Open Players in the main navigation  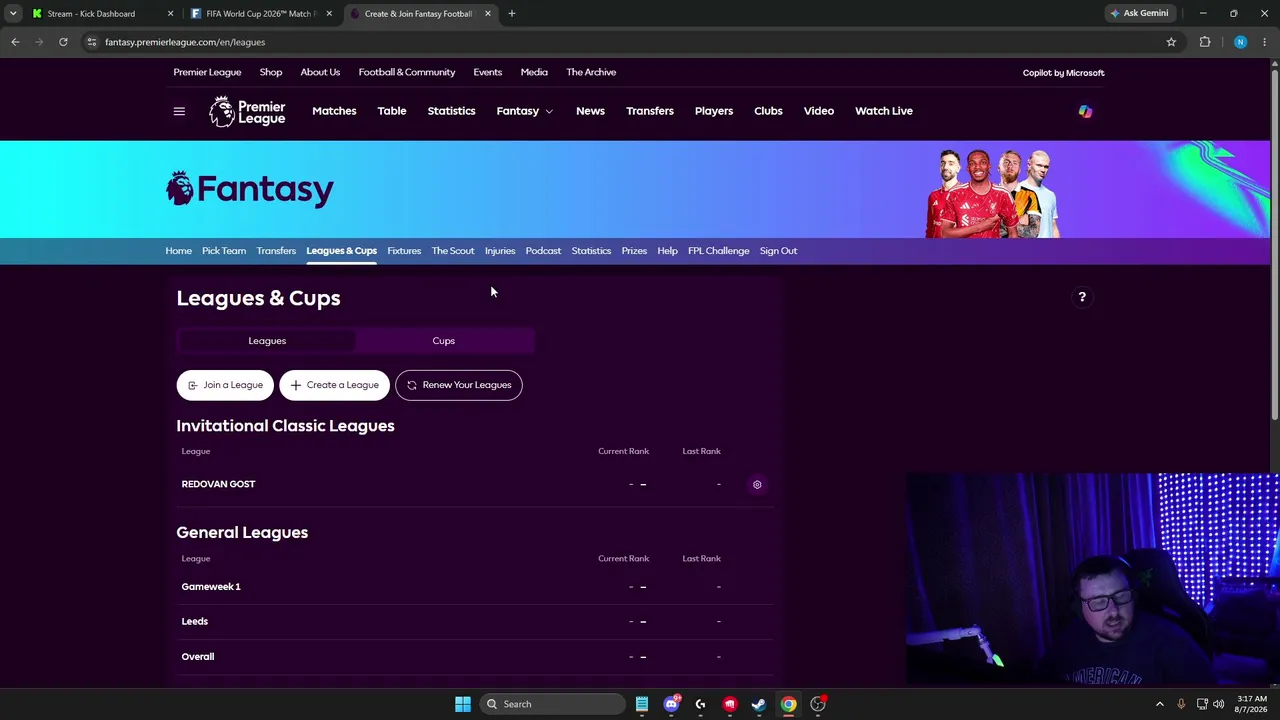pos(714,111)
